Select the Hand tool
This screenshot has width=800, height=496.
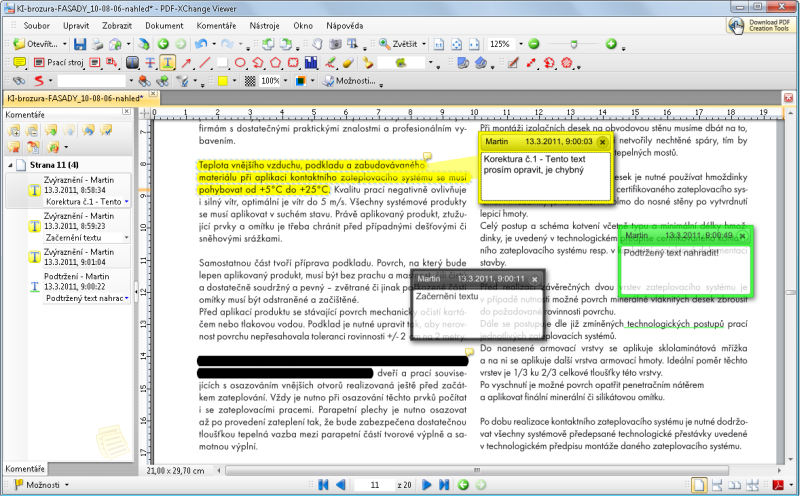tap(317, 44)
